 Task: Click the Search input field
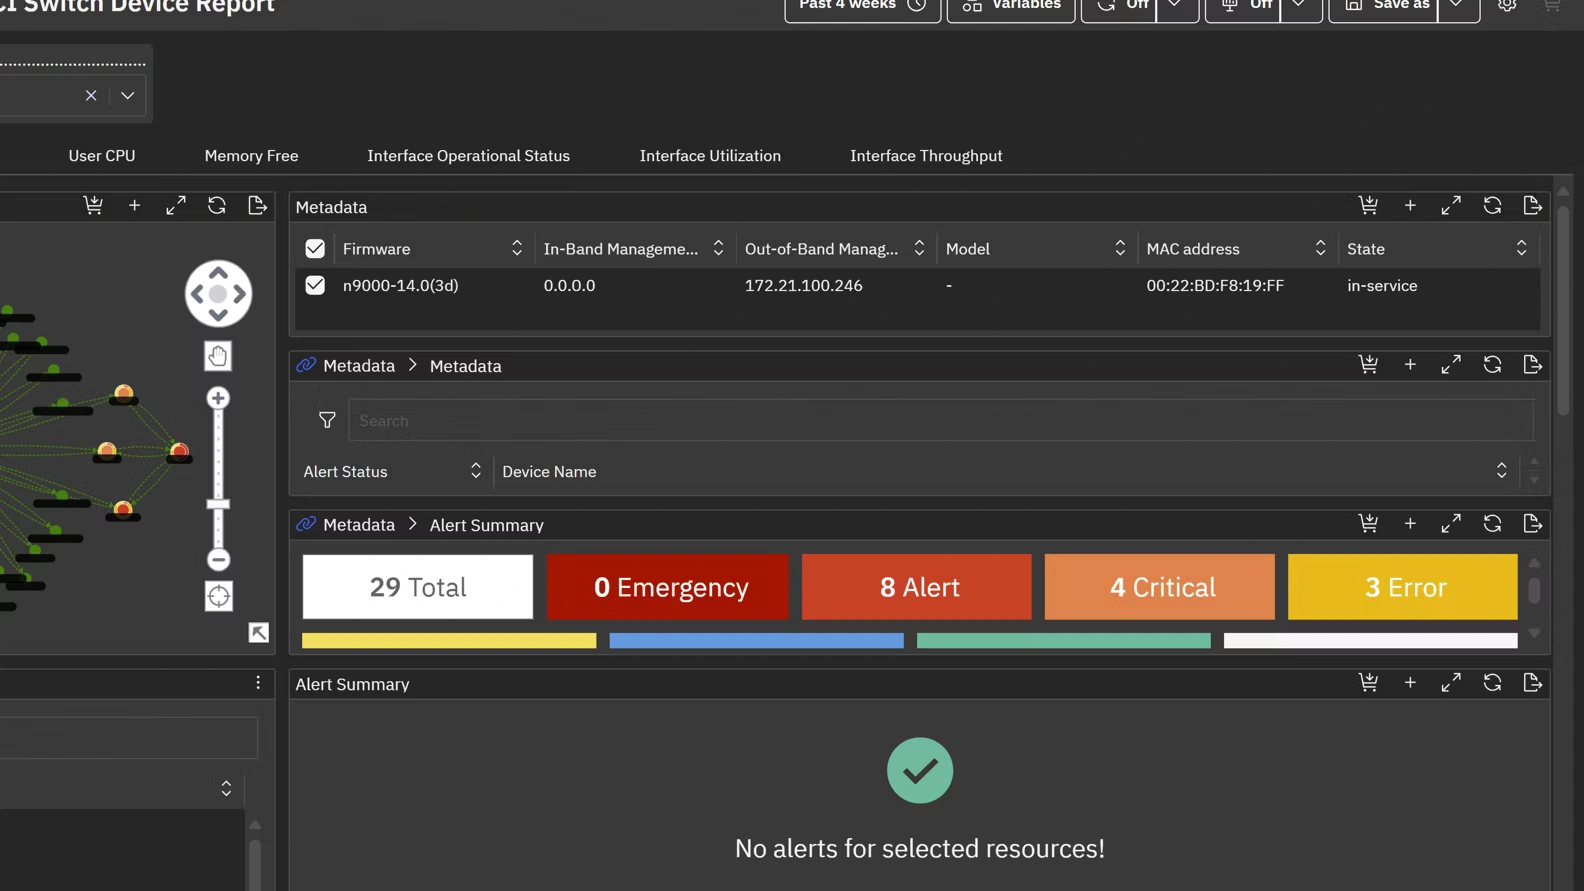click(x=940, y=421)
